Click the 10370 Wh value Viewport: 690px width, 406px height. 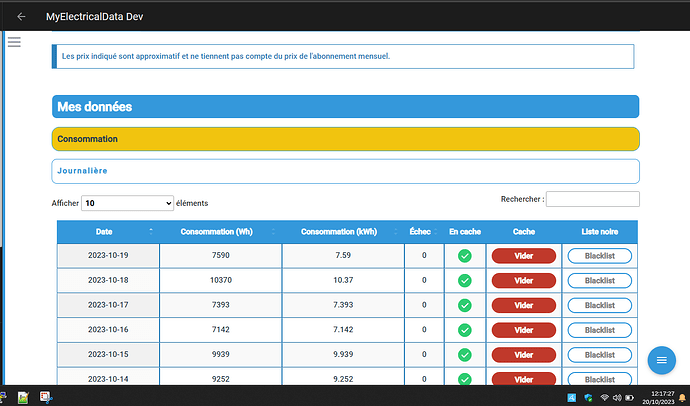click(220, 280)
